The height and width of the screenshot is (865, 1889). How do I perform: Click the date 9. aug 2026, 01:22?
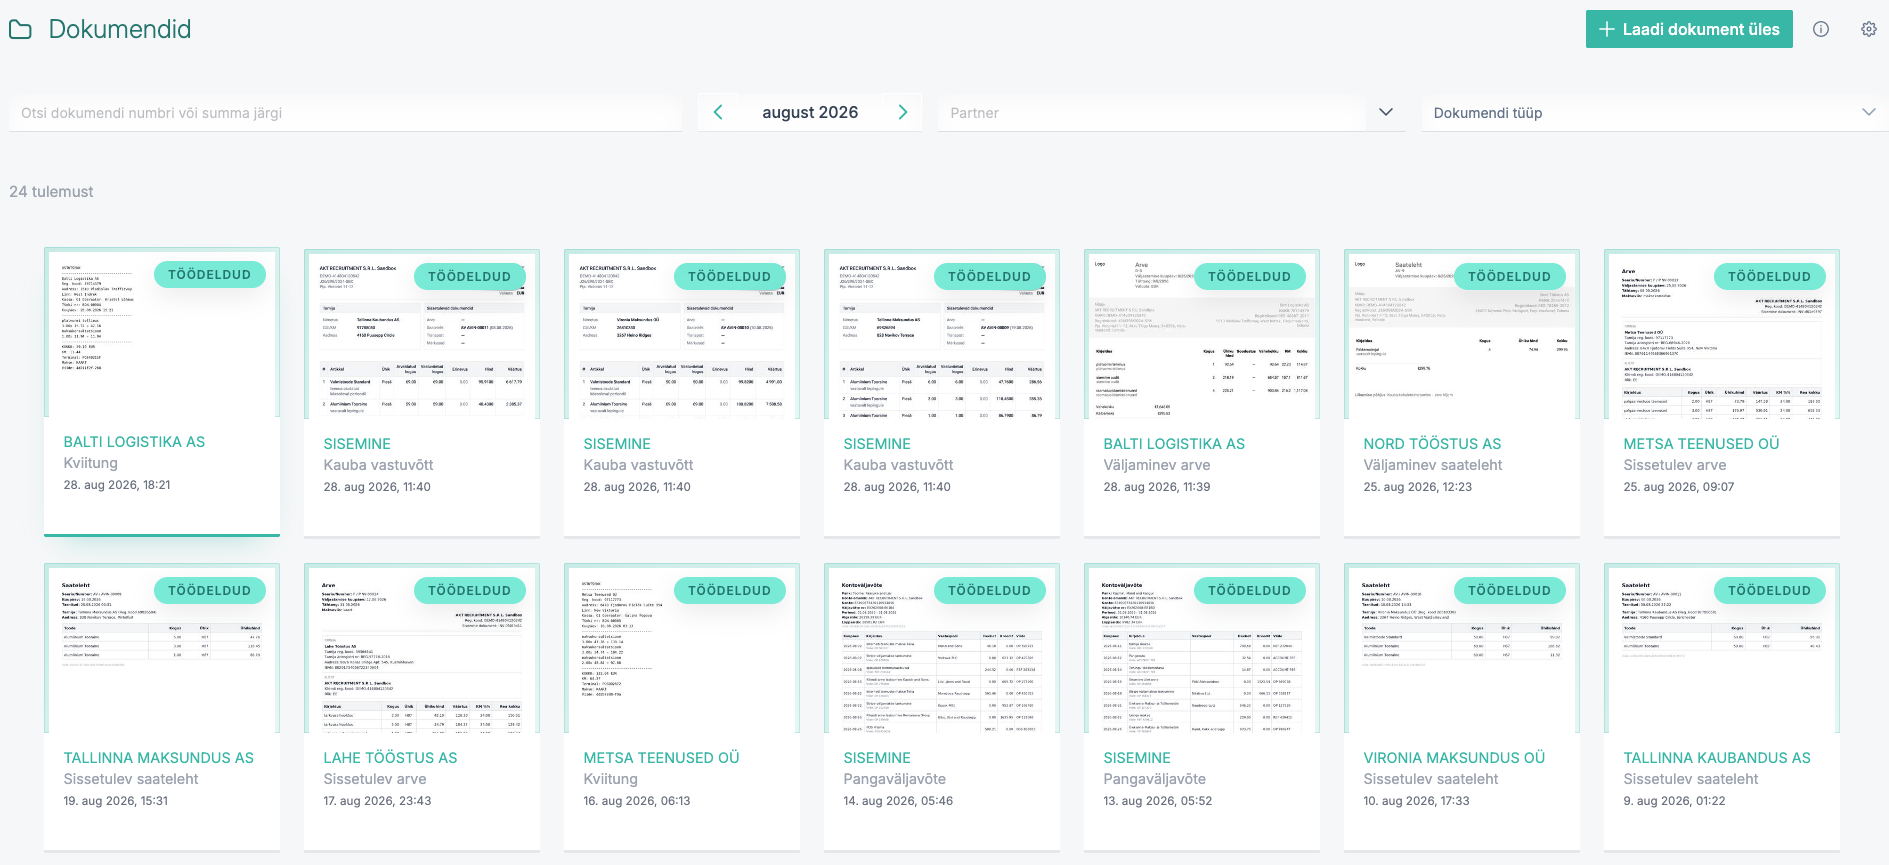click(1674, 801)
